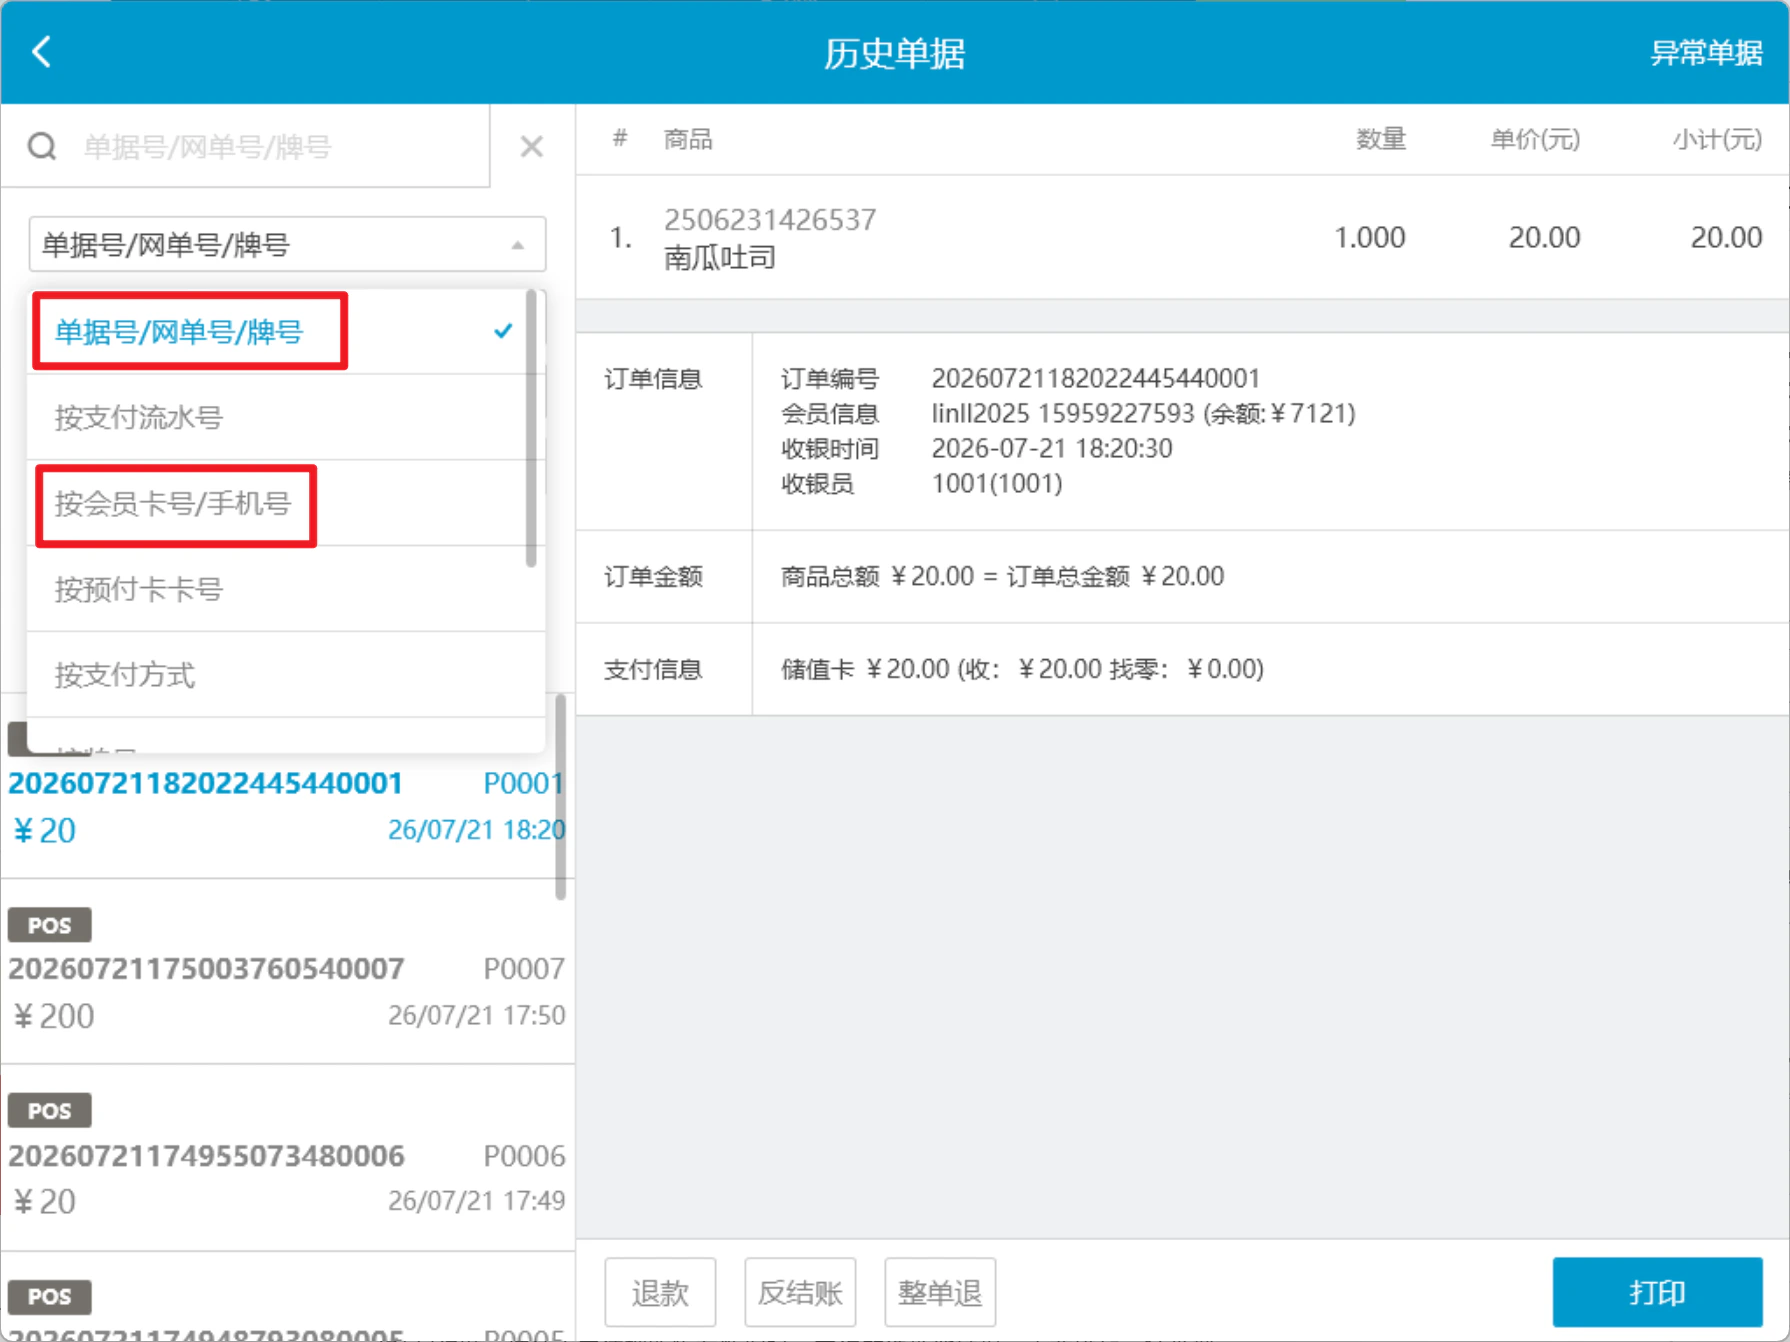Open order ending 0007 for ¥200
The height and width of the screenshot is (1342, 1790).
point(287,972)
